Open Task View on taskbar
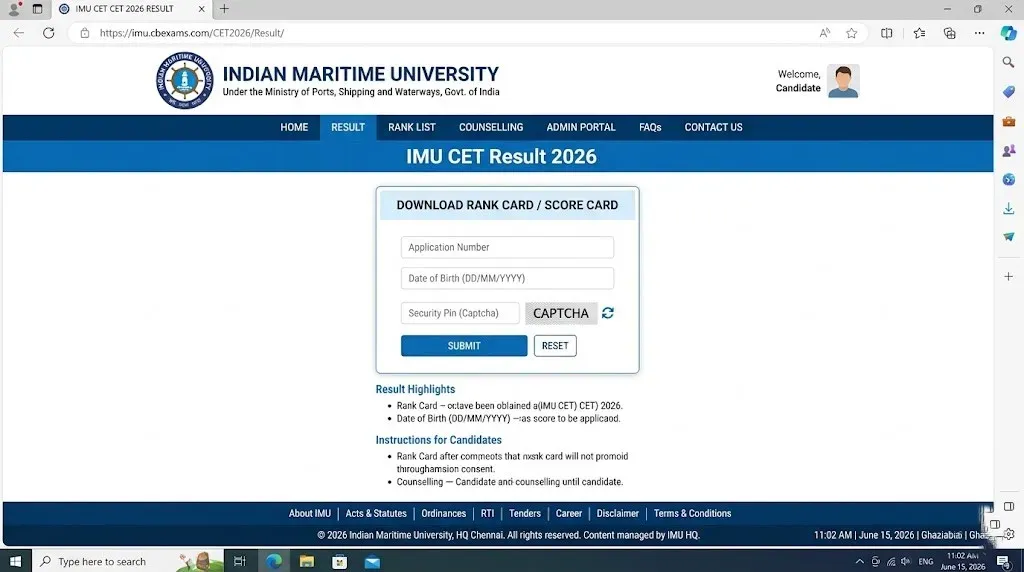Screen dimensions: 1024x572 [240, 562]
